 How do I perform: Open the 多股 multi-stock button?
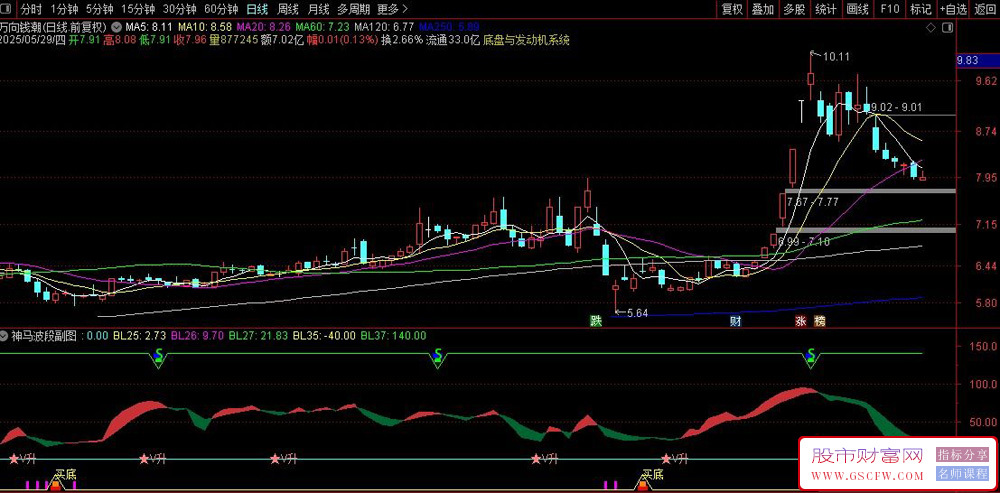point(794,9)
